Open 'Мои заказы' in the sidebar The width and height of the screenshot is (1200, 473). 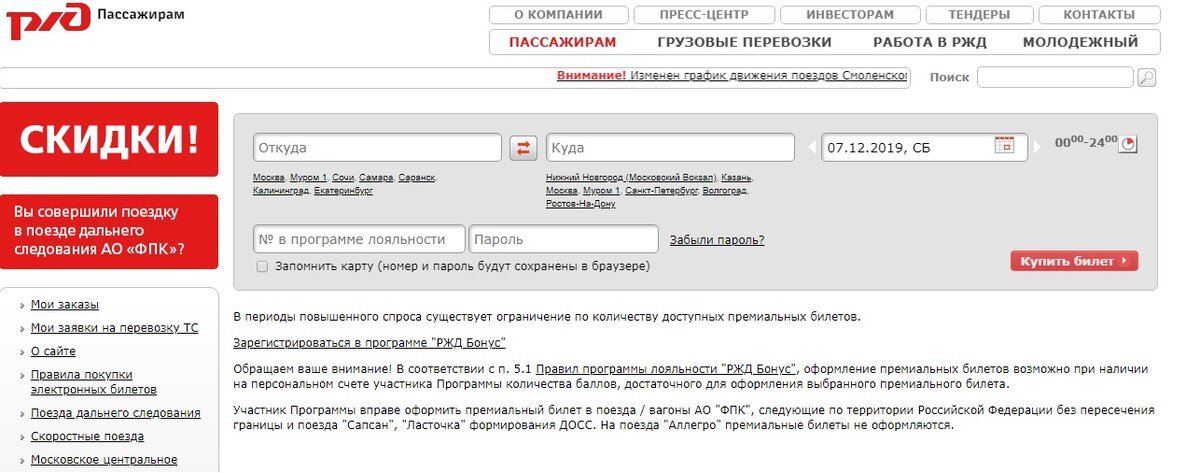click(65, 305)
